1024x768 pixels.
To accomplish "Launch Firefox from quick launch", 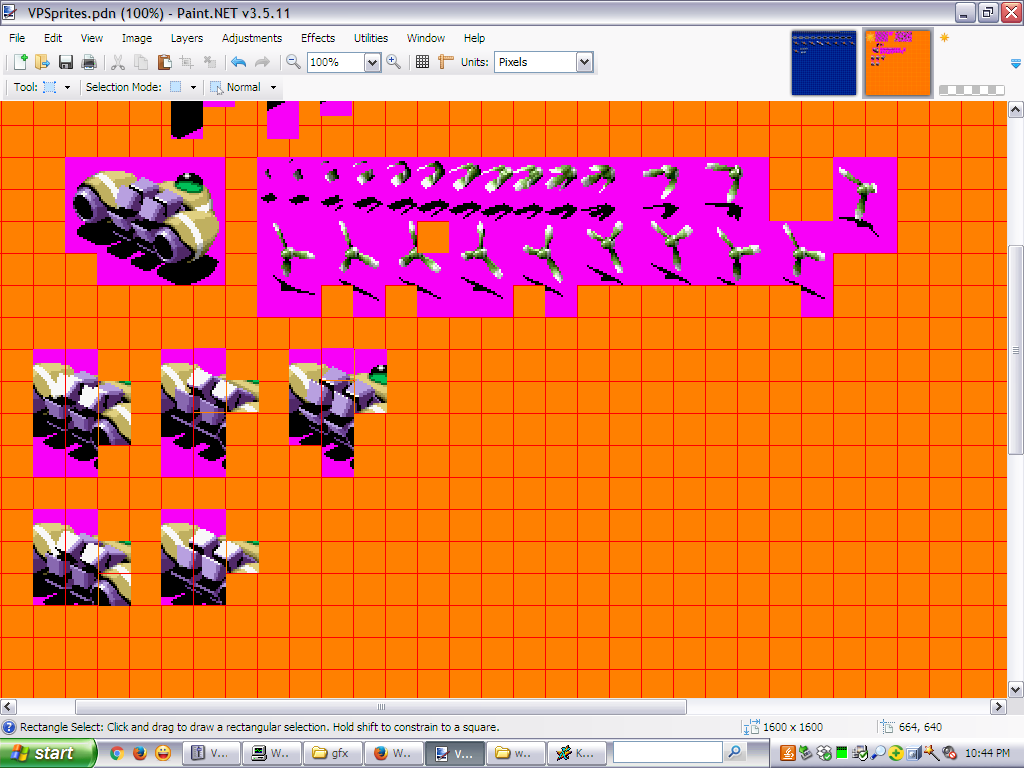I will tap(140, 753).
